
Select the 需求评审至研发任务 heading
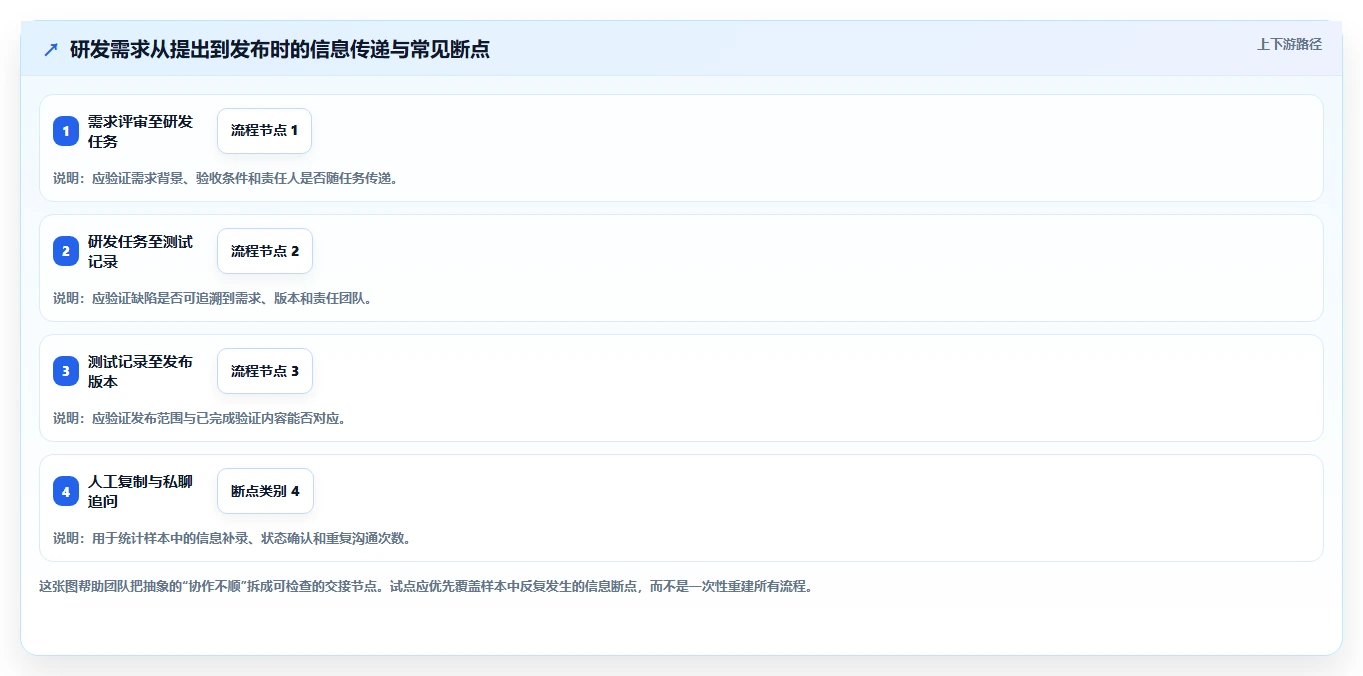coord(140,131)
